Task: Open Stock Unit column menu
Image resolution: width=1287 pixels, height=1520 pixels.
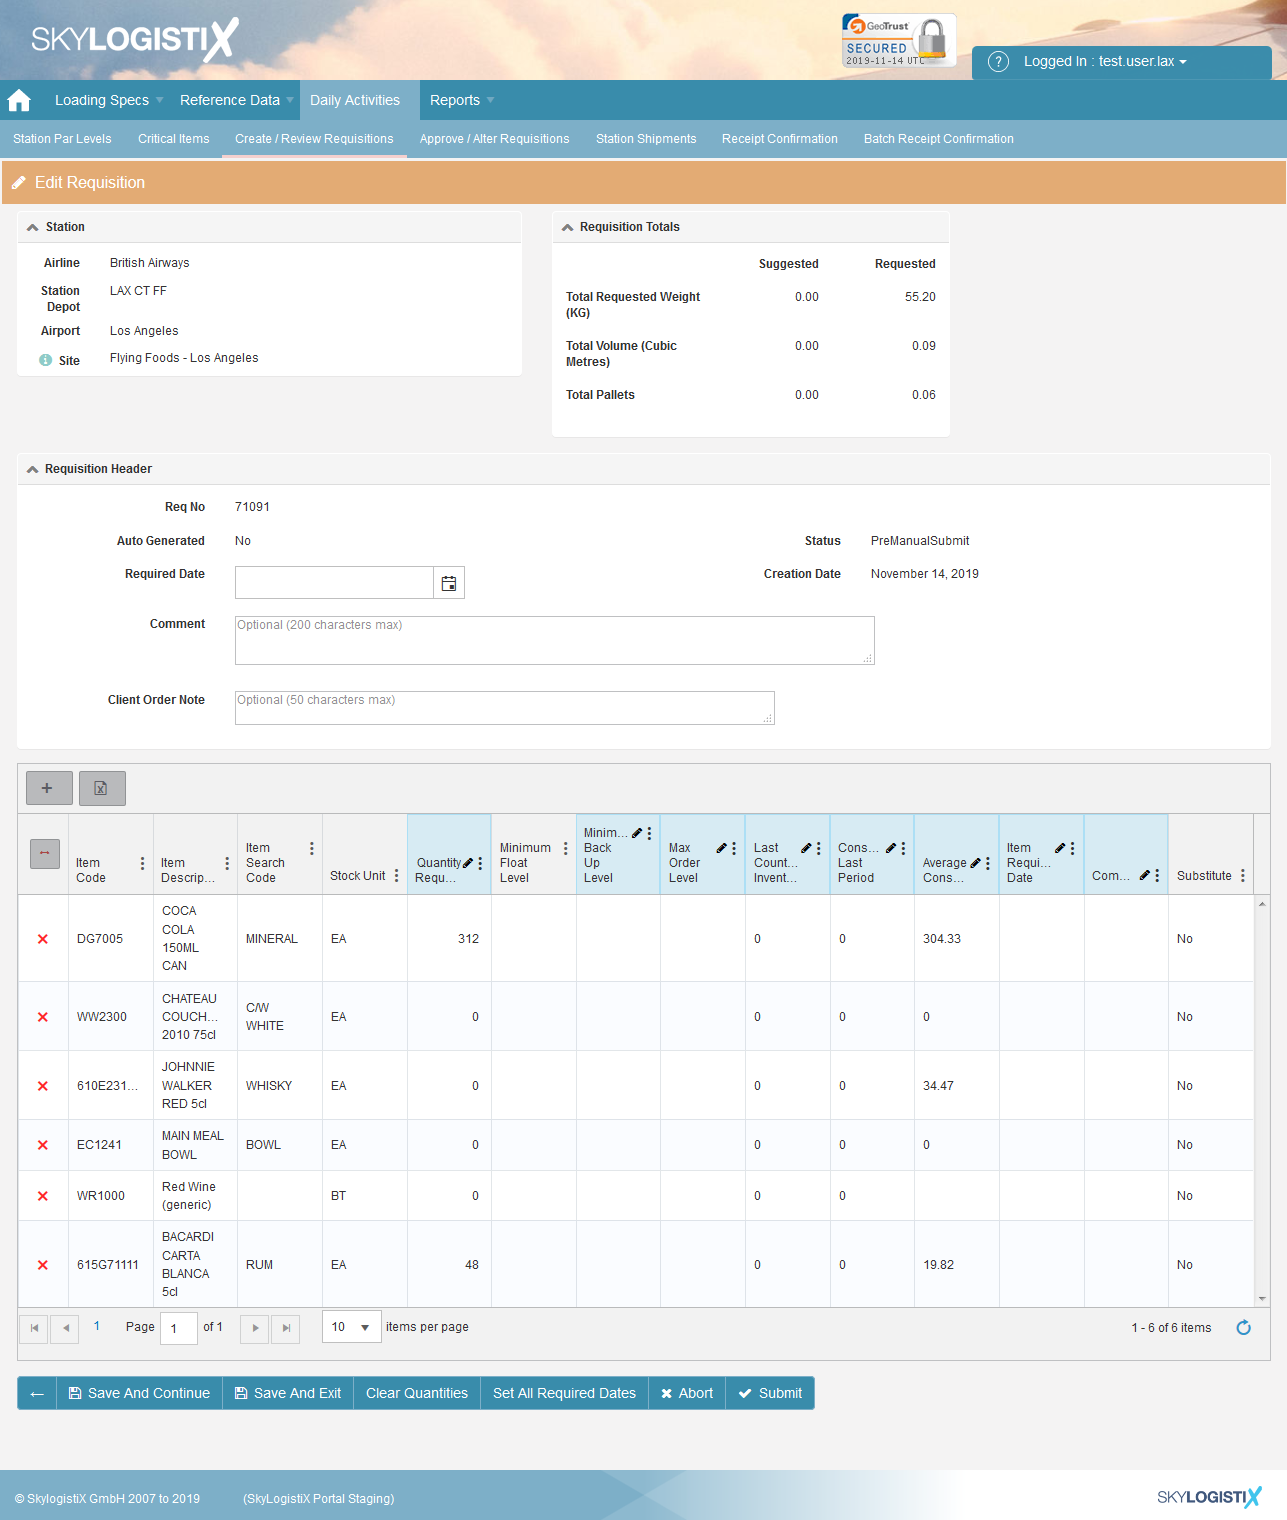Action: coord(396,875)
